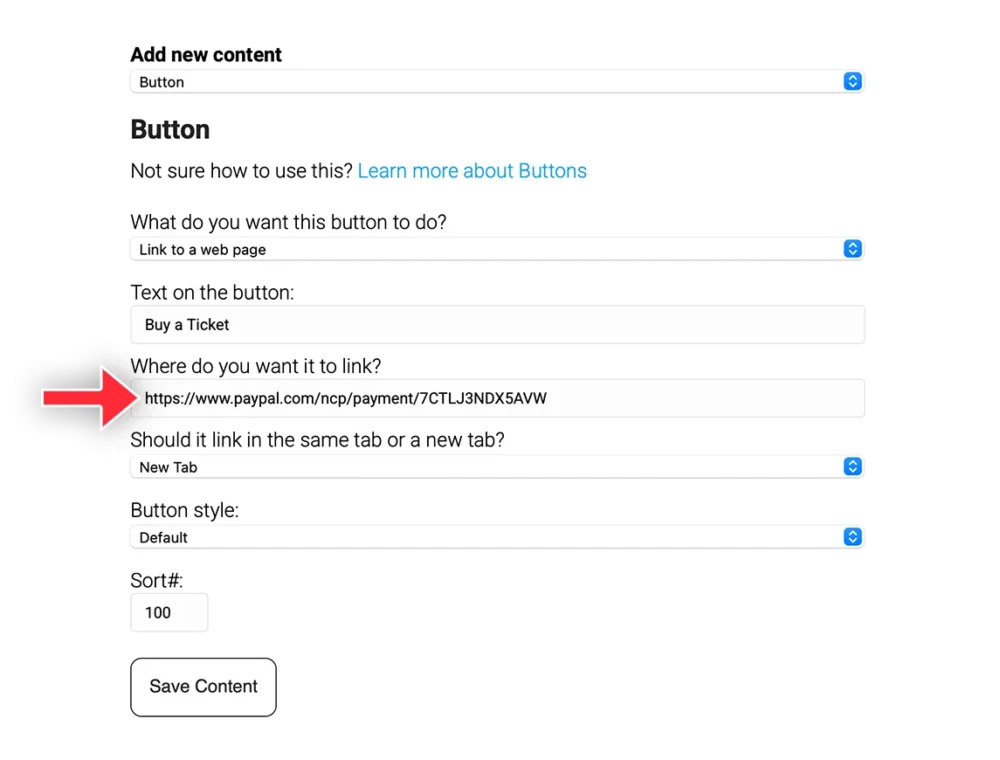Click the large Button section heading

click(x=170, y=129)
